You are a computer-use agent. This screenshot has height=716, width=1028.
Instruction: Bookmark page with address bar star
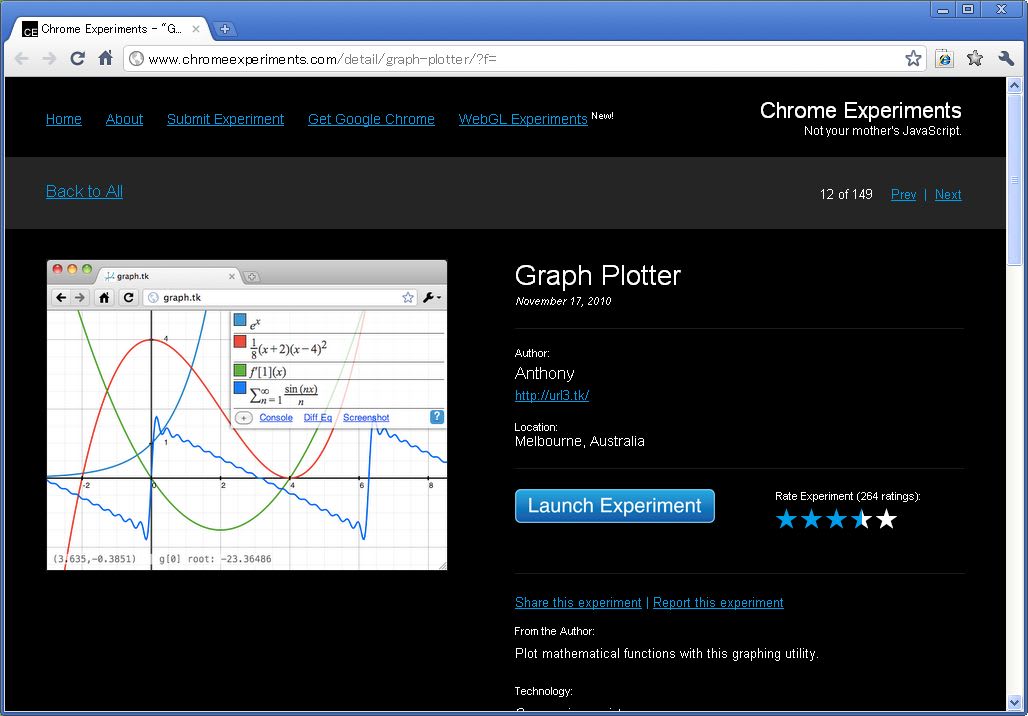point(913,59)
